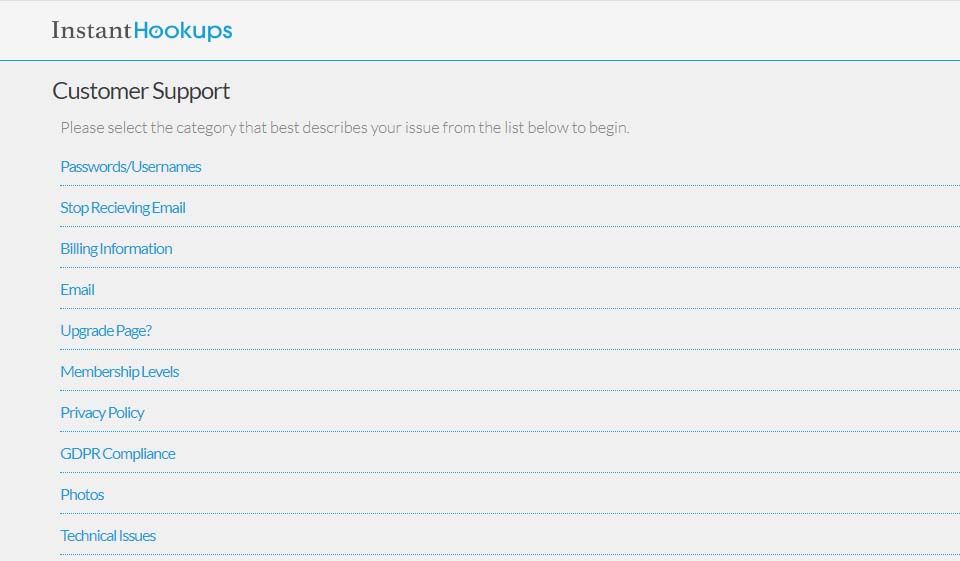Image resolution: width=960 pixels, height=561 pixels.
Task: Expand the Upgrade Page? topic
Action: click(x=106, y=331)
